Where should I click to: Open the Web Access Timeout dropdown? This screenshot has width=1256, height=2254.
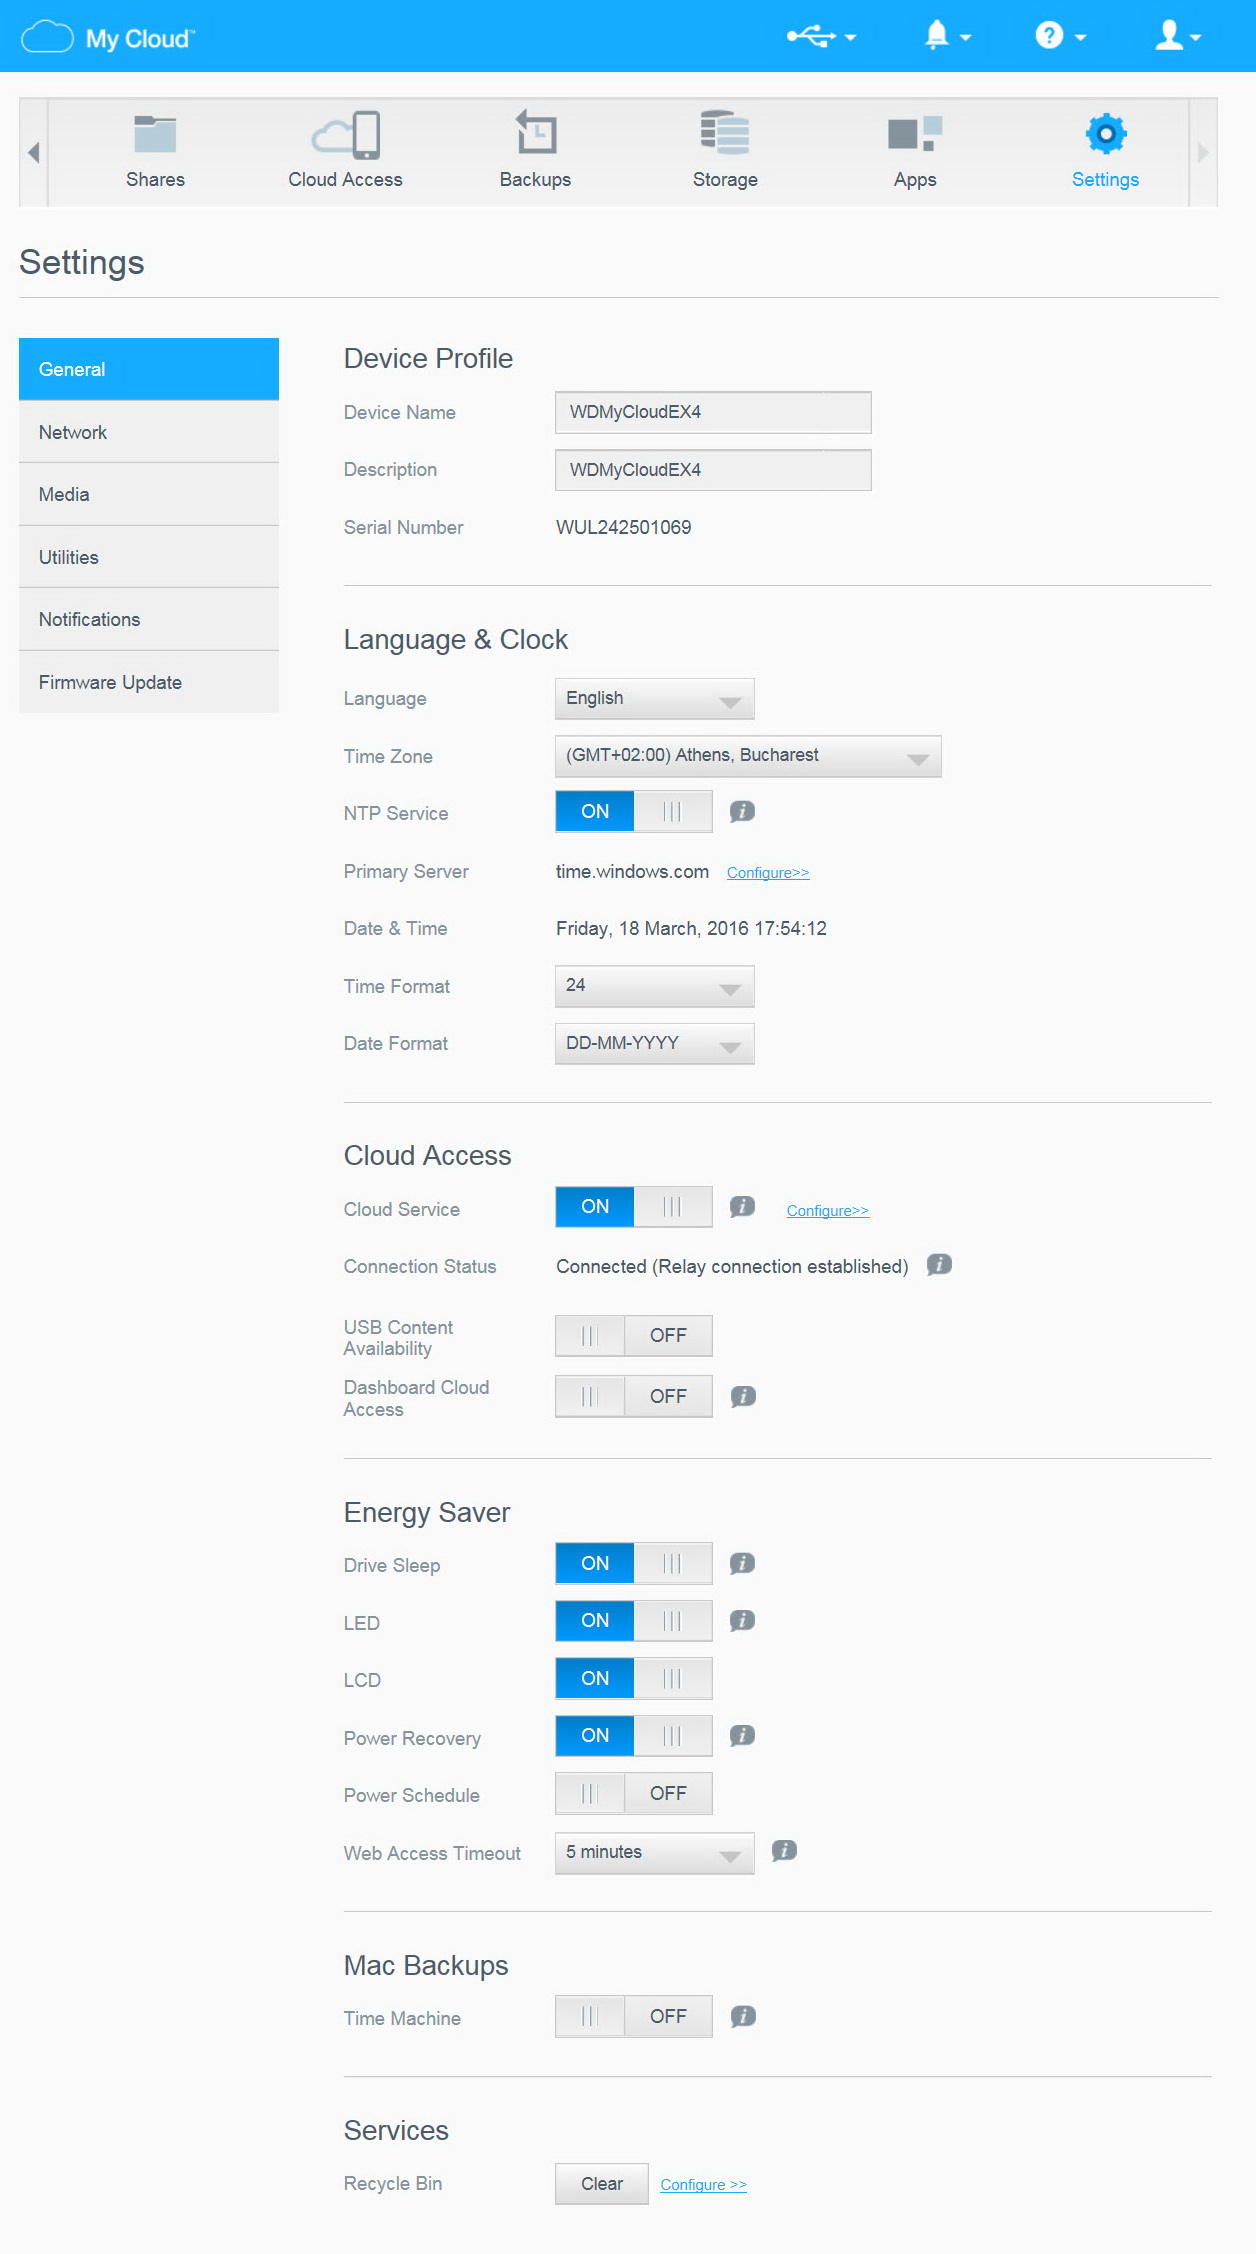(x=655, y=1853)
